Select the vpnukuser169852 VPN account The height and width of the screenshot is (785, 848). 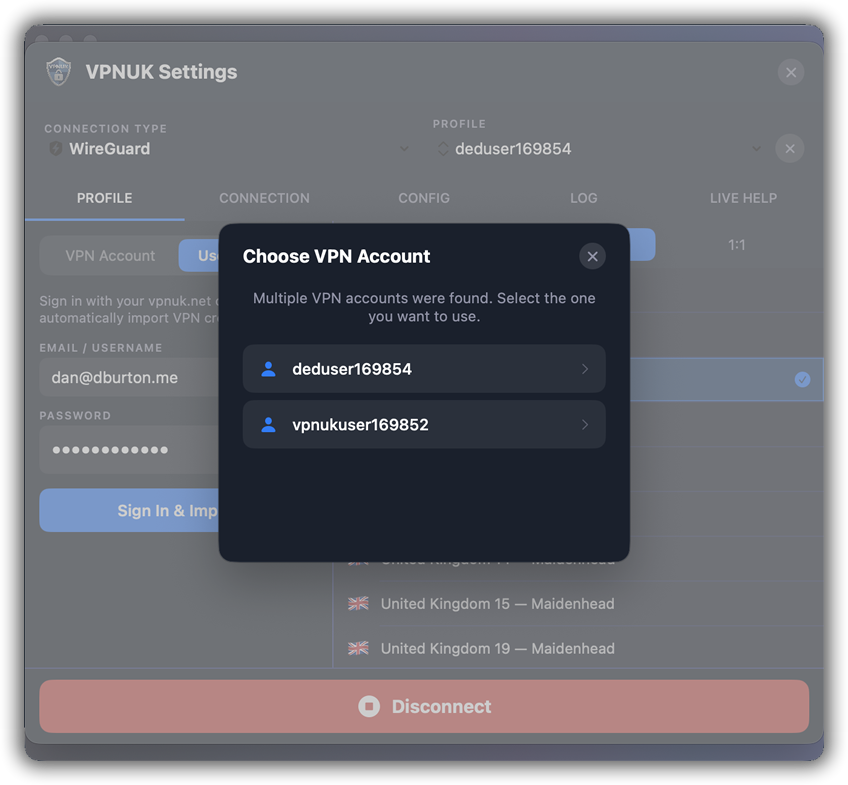point(424,424)
